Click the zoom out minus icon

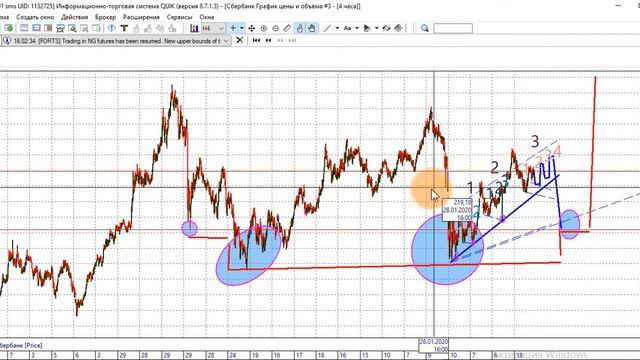276,28
